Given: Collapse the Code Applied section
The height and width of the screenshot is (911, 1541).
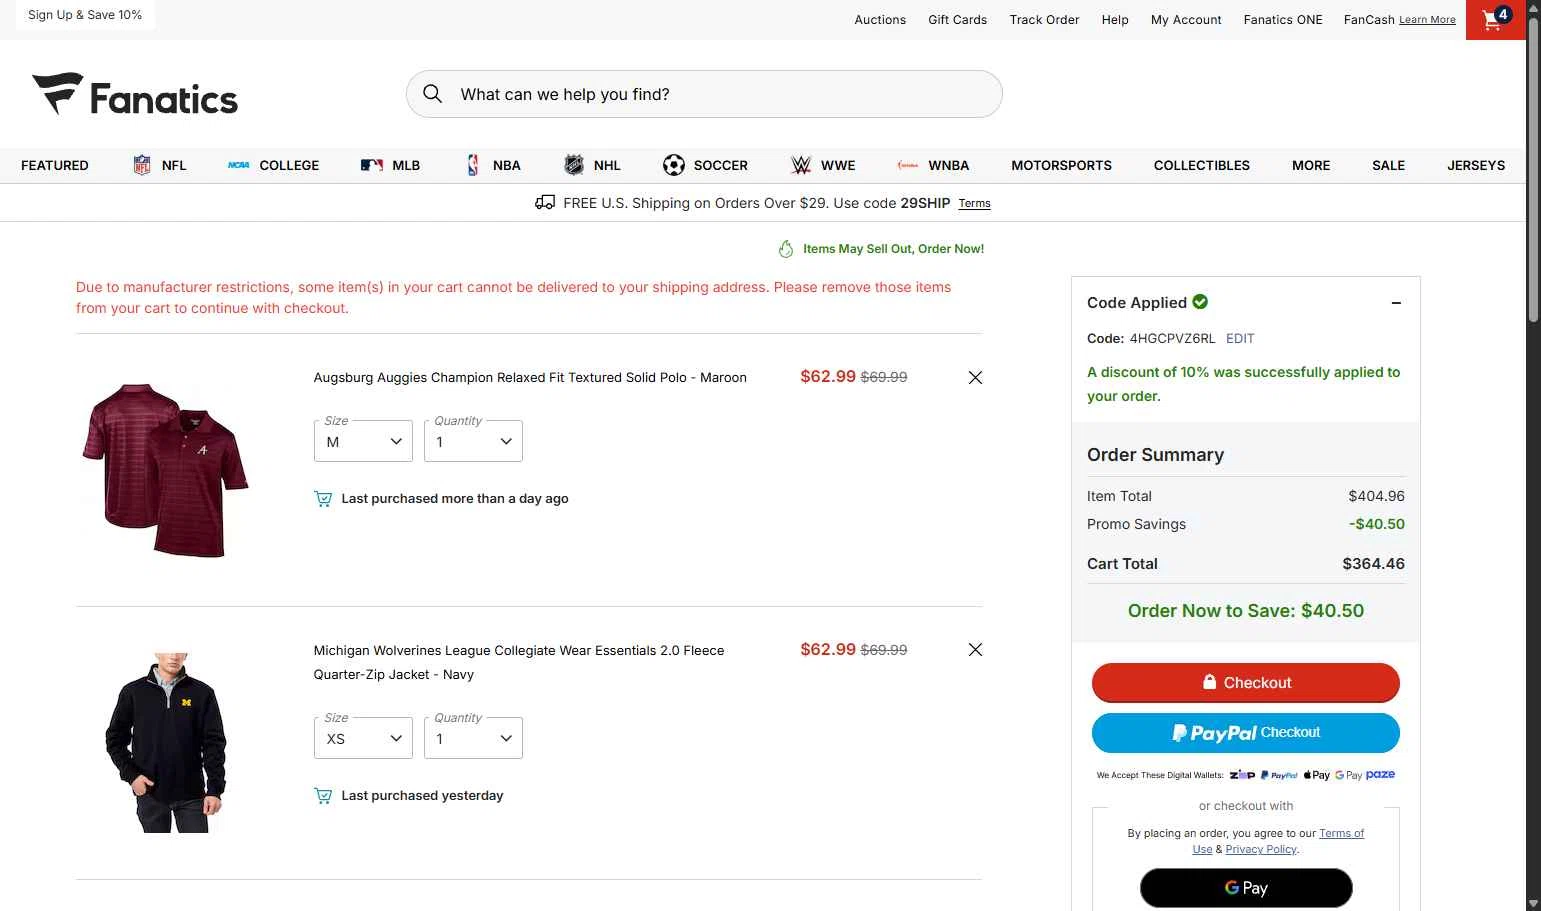Looking at the screenshot, I should coord(1396,303).
